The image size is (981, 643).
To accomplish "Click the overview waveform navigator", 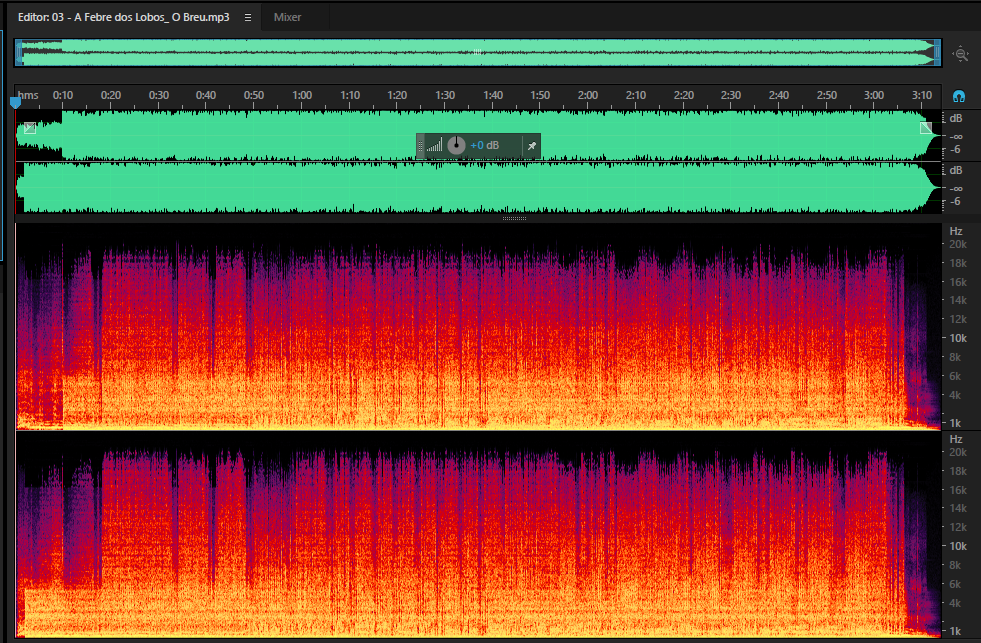I will tap(478, 53).
